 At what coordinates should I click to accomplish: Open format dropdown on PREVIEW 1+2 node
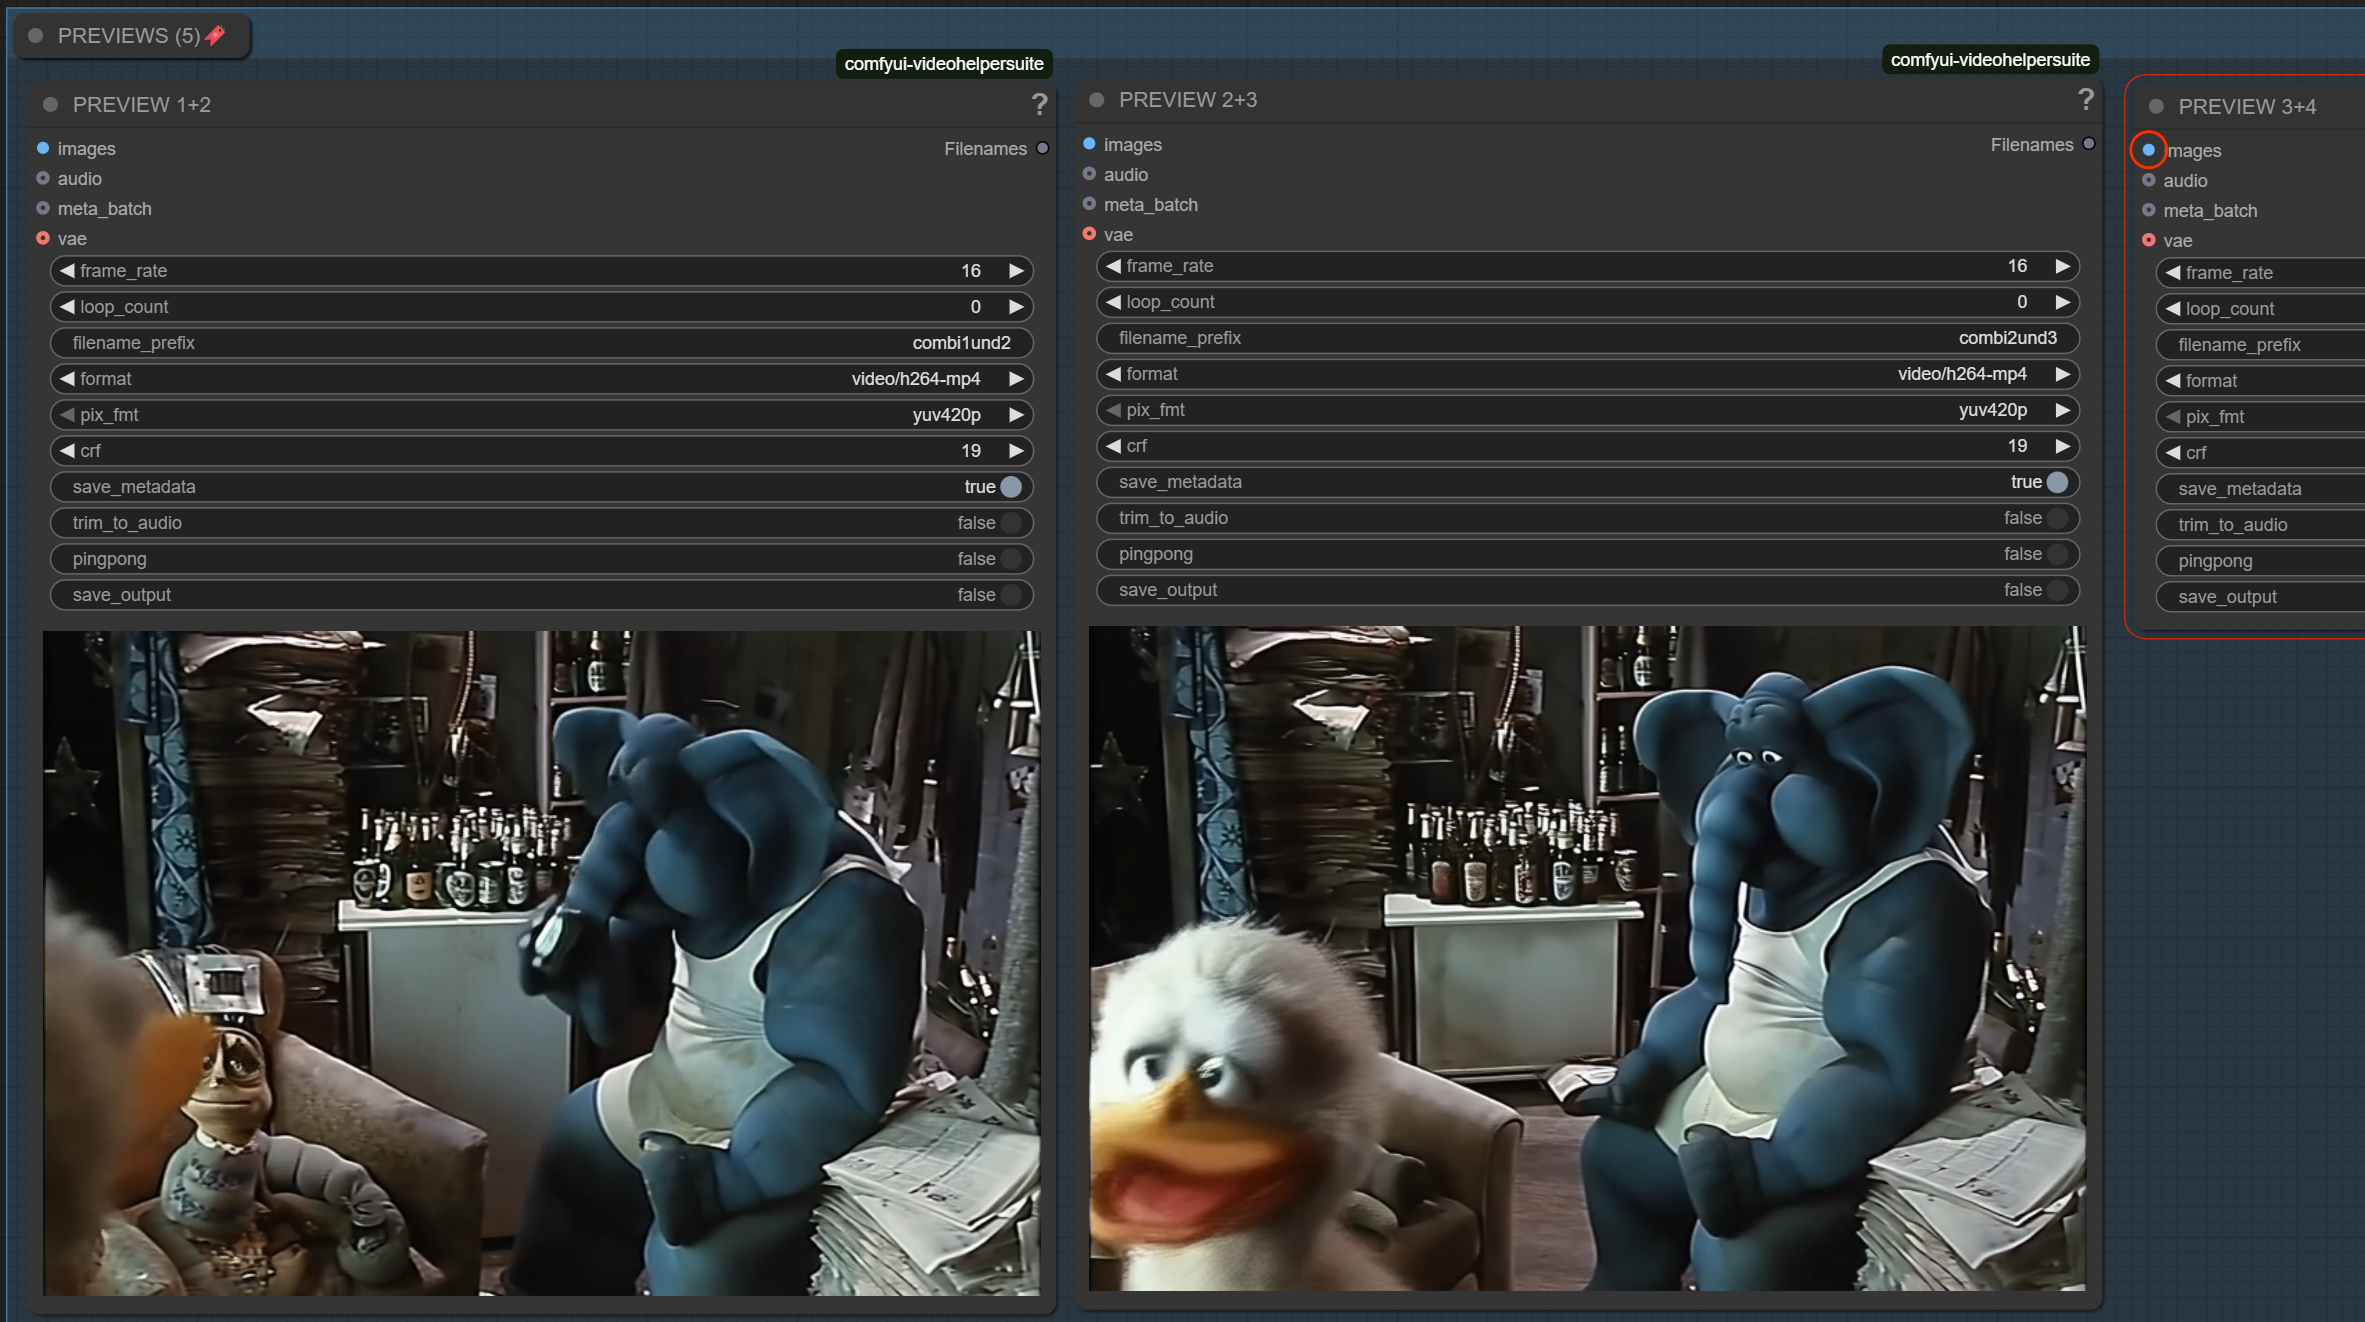[540, 379]
